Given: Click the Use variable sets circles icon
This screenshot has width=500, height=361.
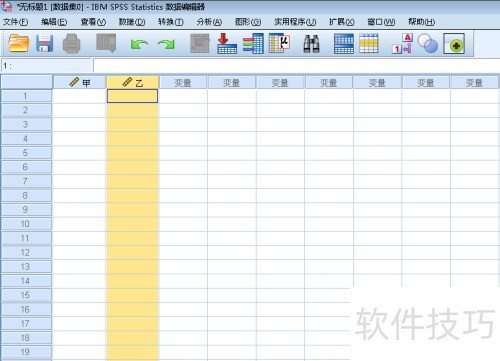Looking at the screenshot, I should pos(428,43).
